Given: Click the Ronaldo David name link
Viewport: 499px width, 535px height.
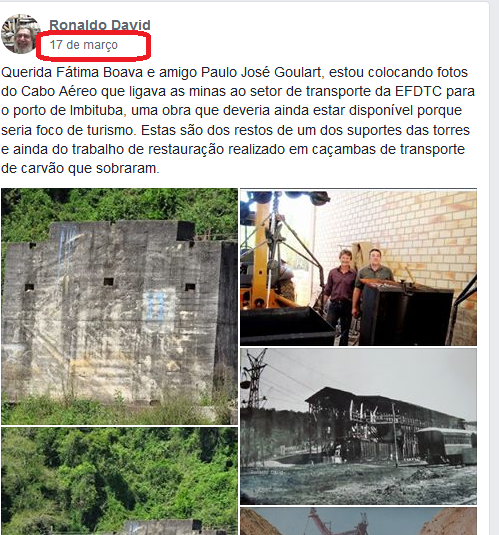Looking at the screenshot, I should coord(100,25).
